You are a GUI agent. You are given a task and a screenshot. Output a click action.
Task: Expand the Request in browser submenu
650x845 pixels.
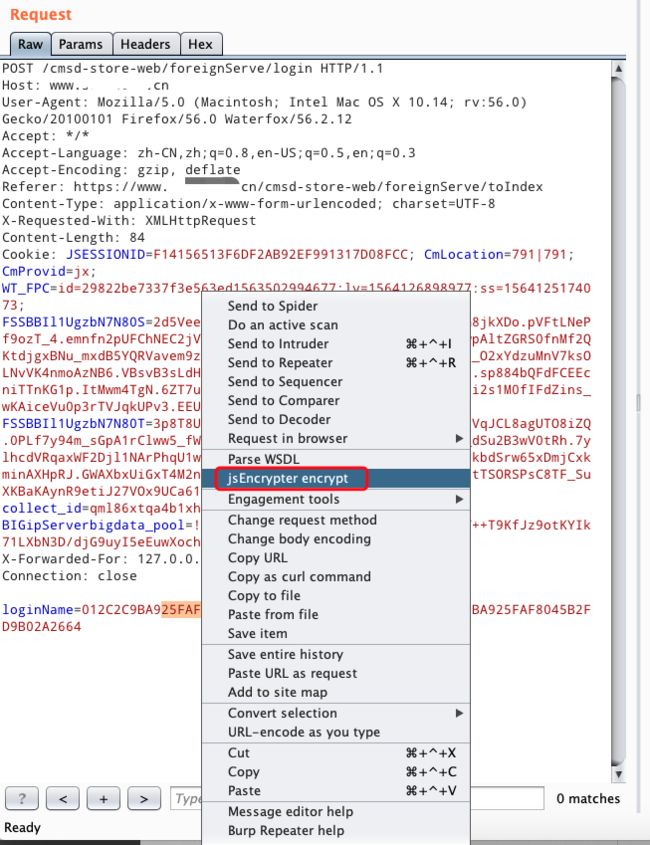pyautogui.click(x=336, y=438)
